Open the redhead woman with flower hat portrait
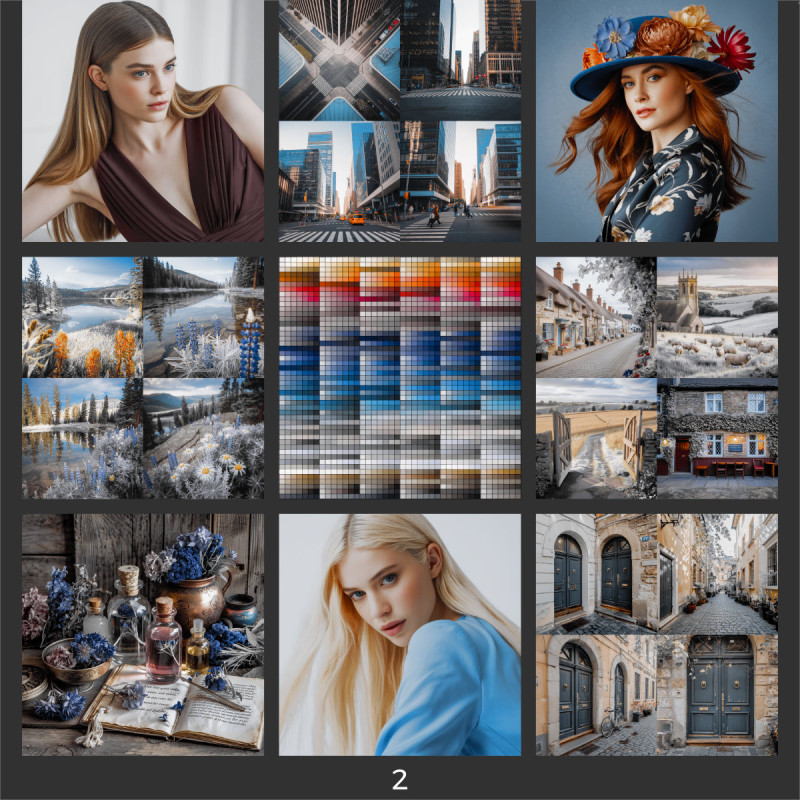The height and width of the screenshot is (800, 800). (x=657, y=120)
